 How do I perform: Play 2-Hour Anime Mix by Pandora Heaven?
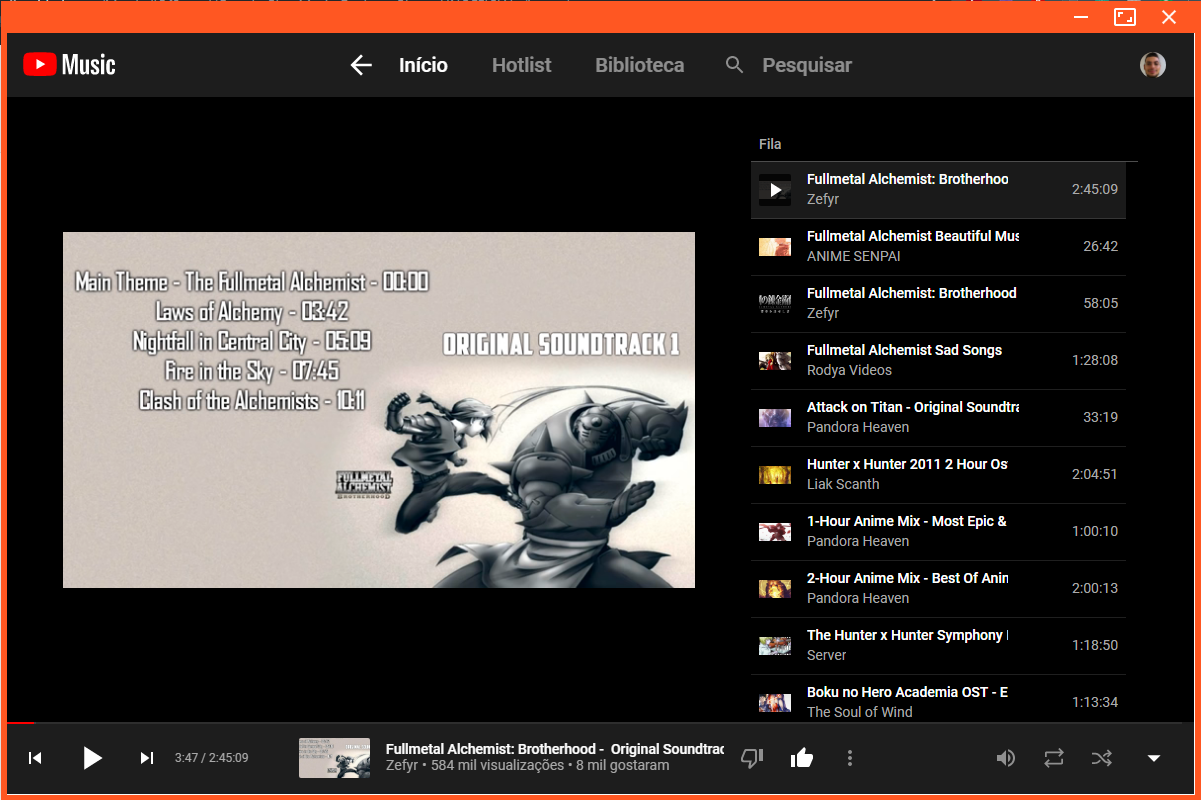938,589
